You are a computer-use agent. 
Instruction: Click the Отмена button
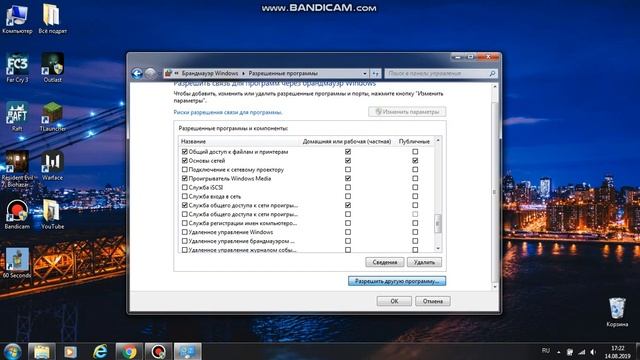coord(433,301)
